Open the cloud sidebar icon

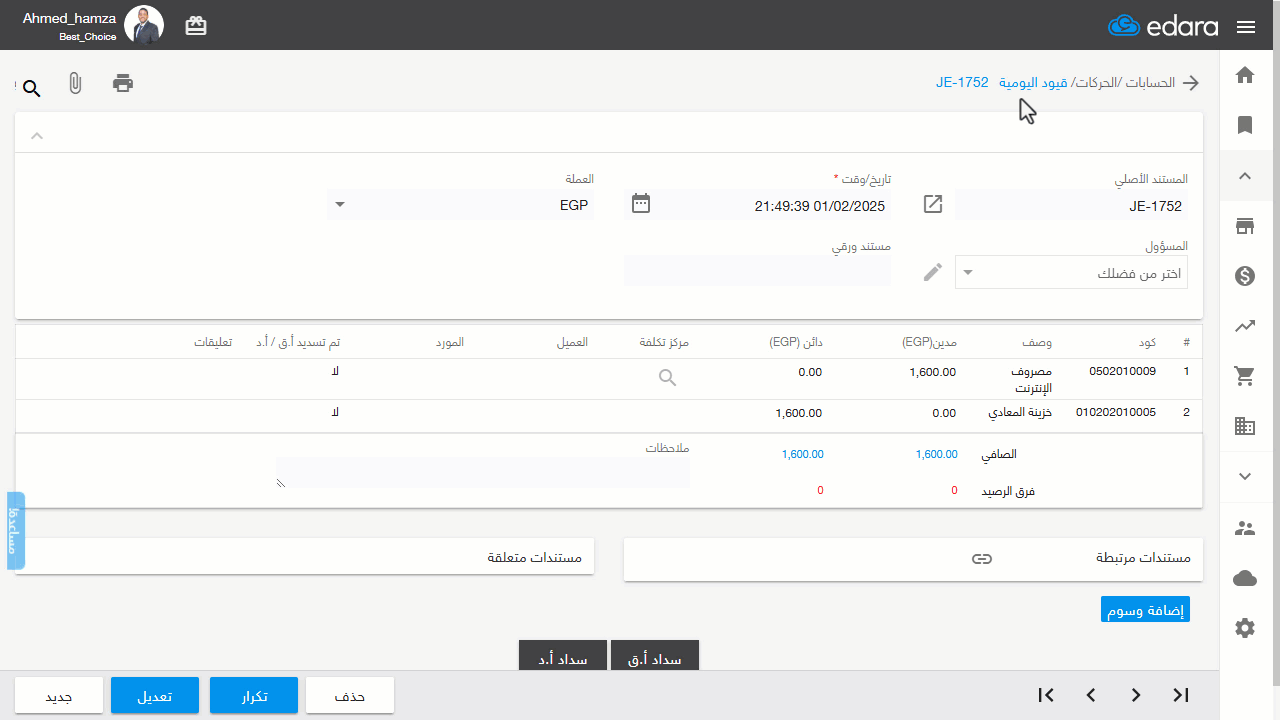[x=1245, y=578]
